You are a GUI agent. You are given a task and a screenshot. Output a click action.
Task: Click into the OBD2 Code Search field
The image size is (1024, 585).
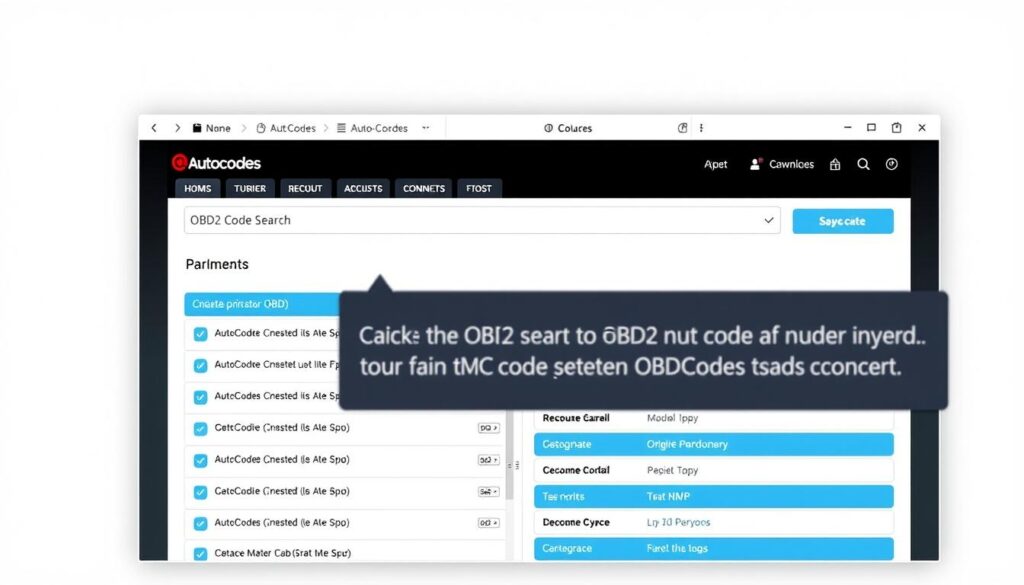click(482, 221)
